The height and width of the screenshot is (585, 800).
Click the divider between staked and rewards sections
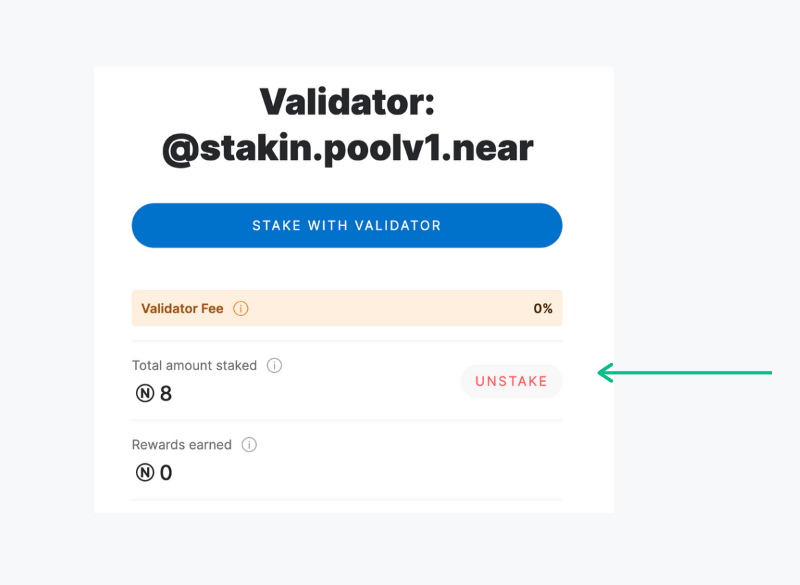[x=347, y=420]
